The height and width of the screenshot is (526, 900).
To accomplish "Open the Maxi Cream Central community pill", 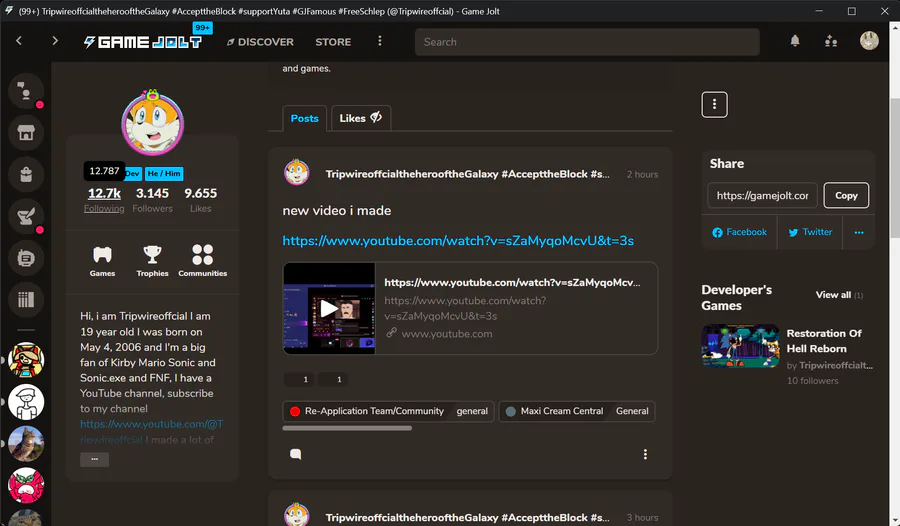I will tap(554, 411).
